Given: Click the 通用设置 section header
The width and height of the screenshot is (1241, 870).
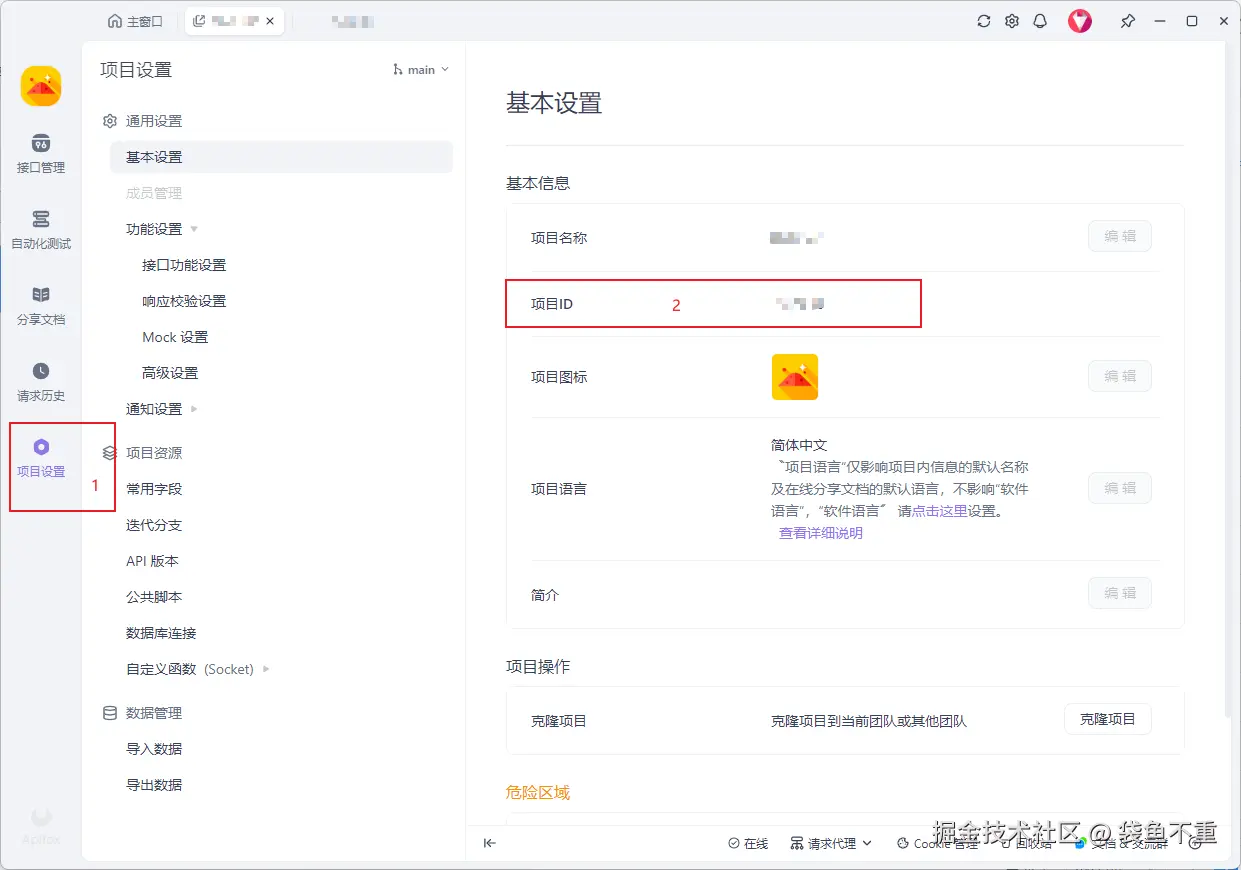Looking at the screenshot, I should tap(142, 121).
